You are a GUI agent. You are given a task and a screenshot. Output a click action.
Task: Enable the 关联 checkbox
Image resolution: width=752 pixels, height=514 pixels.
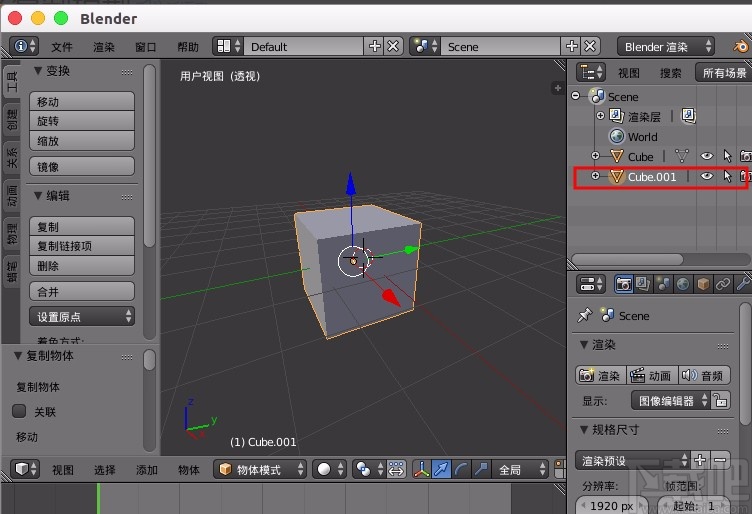pos(19,411)
